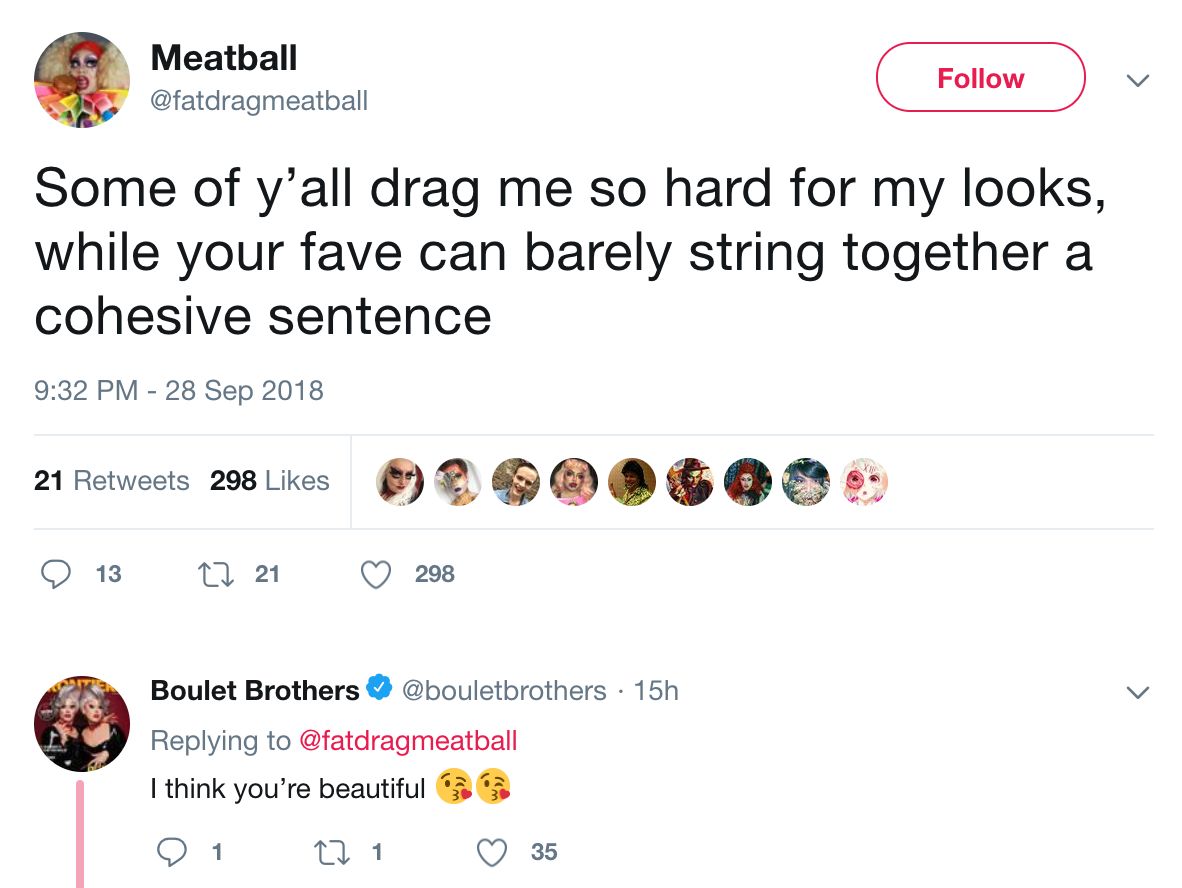
Task: Expand options via the chevron next to Follow
Action: [1138, 81]
